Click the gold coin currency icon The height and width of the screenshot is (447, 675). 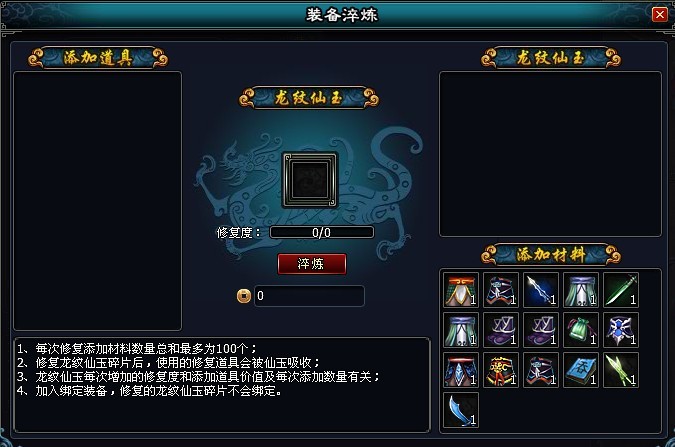[244, 296]
